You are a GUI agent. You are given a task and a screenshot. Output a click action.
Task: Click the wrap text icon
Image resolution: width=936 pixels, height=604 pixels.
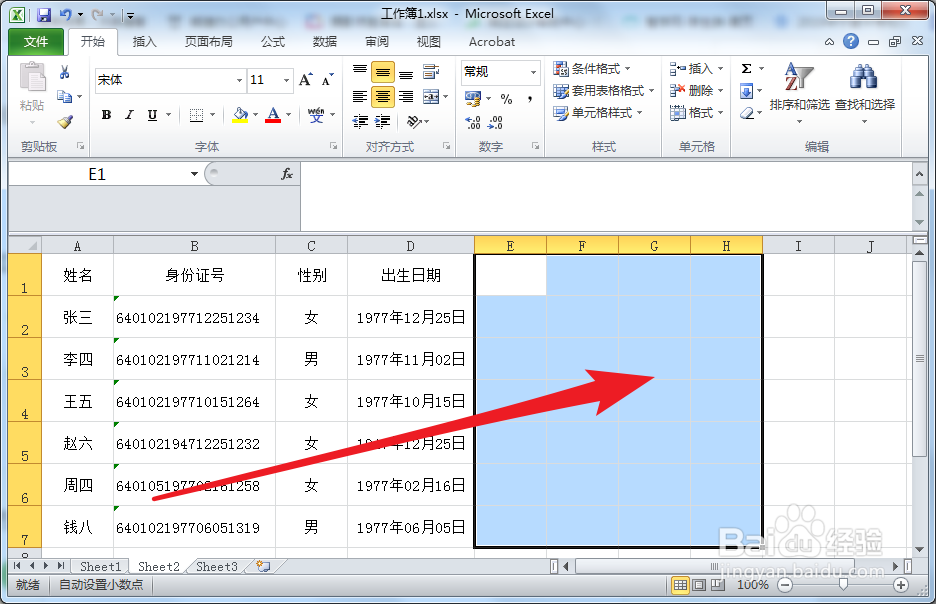coord(431,72)
